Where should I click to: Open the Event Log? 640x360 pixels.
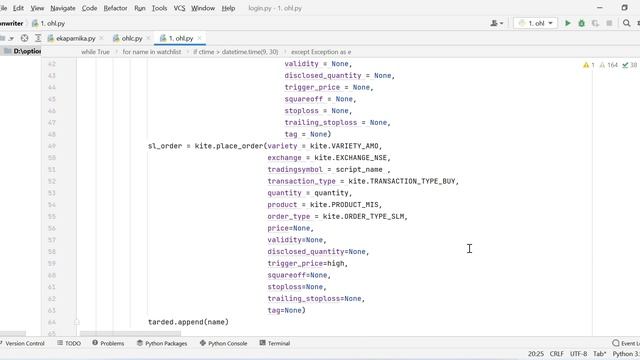coord(626,343)
